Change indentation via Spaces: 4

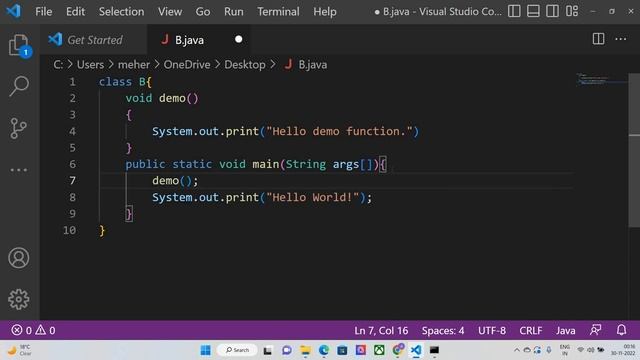443,330
